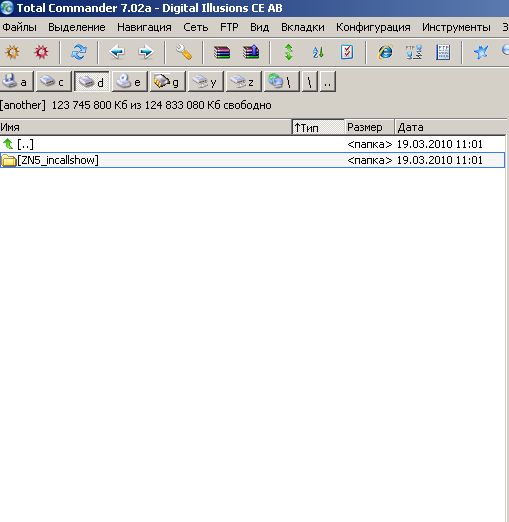This screenshot has width=509, height=522.
Task: Refresh the panel with the blue arrows icon
Action: [79, 52]
